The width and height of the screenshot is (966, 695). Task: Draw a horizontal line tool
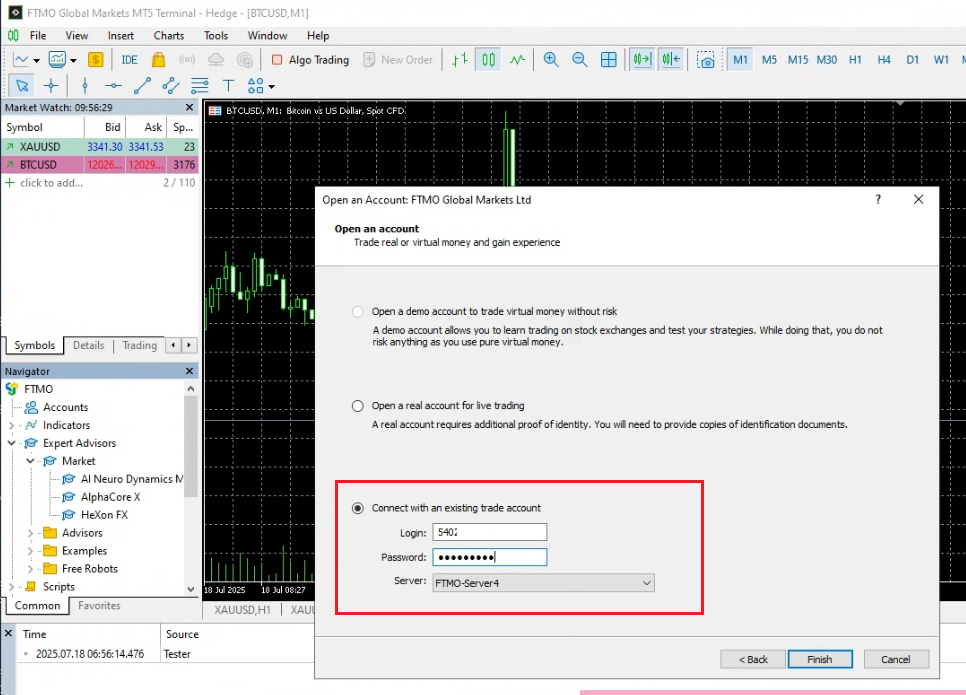click(x=113, y=86)
